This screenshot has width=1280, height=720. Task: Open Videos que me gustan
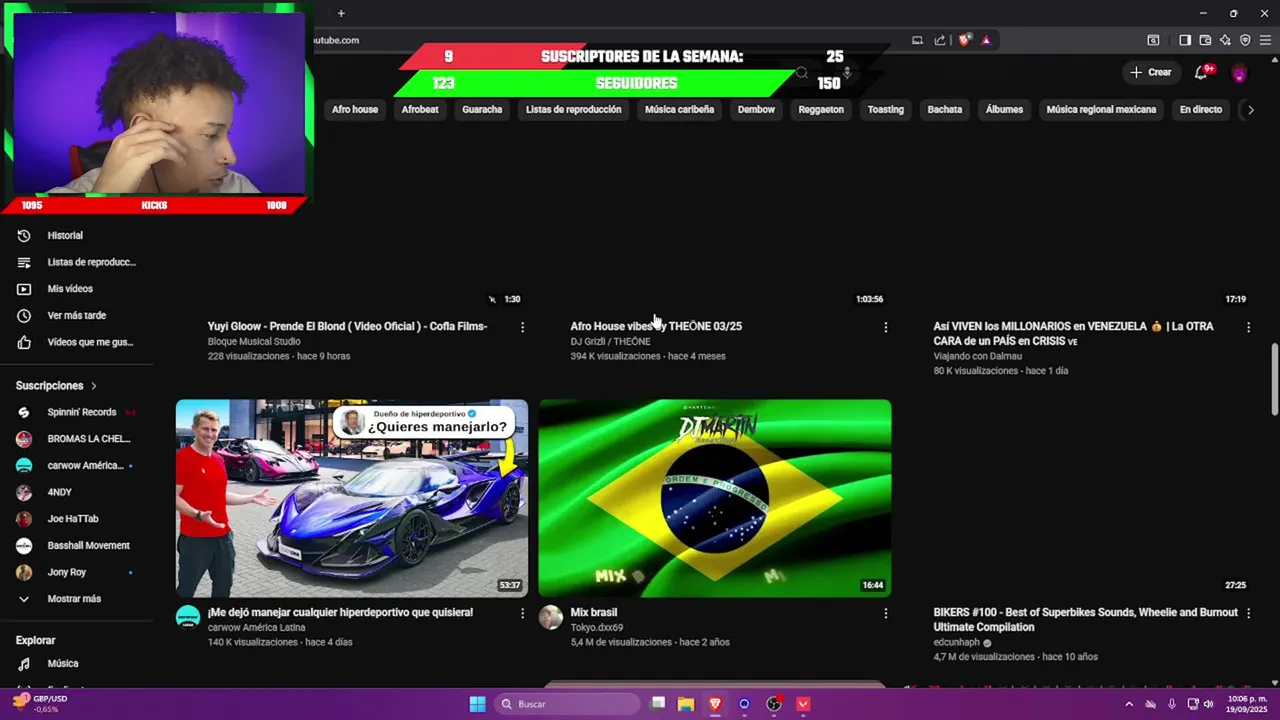click(x=76, y=342)
